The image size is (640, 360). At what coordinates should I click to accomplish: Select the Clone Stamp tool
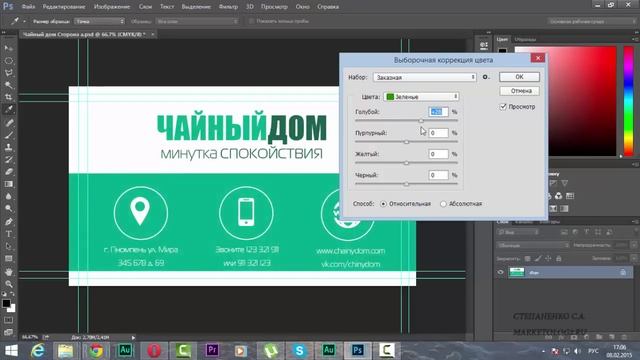tap(9, 147)
